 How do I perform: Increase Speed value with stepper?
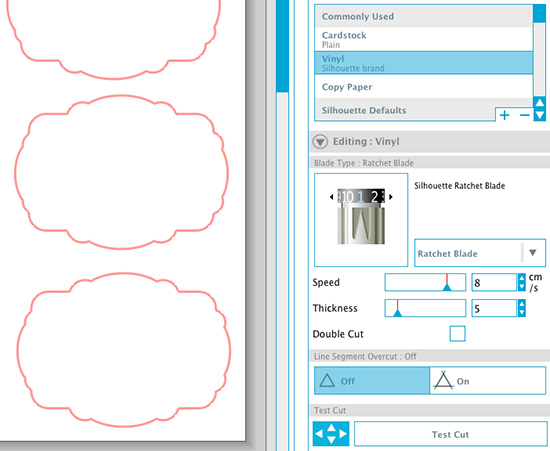click(522, 278)
